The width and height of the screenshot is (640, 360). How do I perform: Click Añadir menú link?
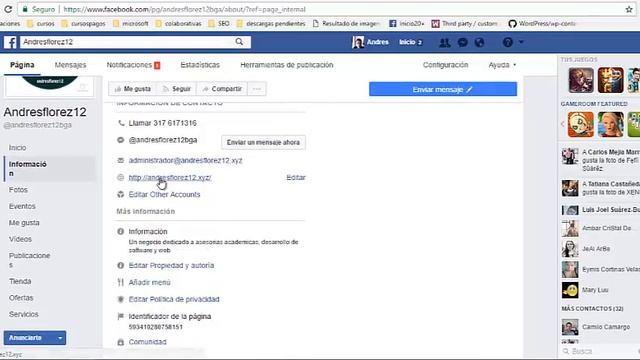coord(149,282)
